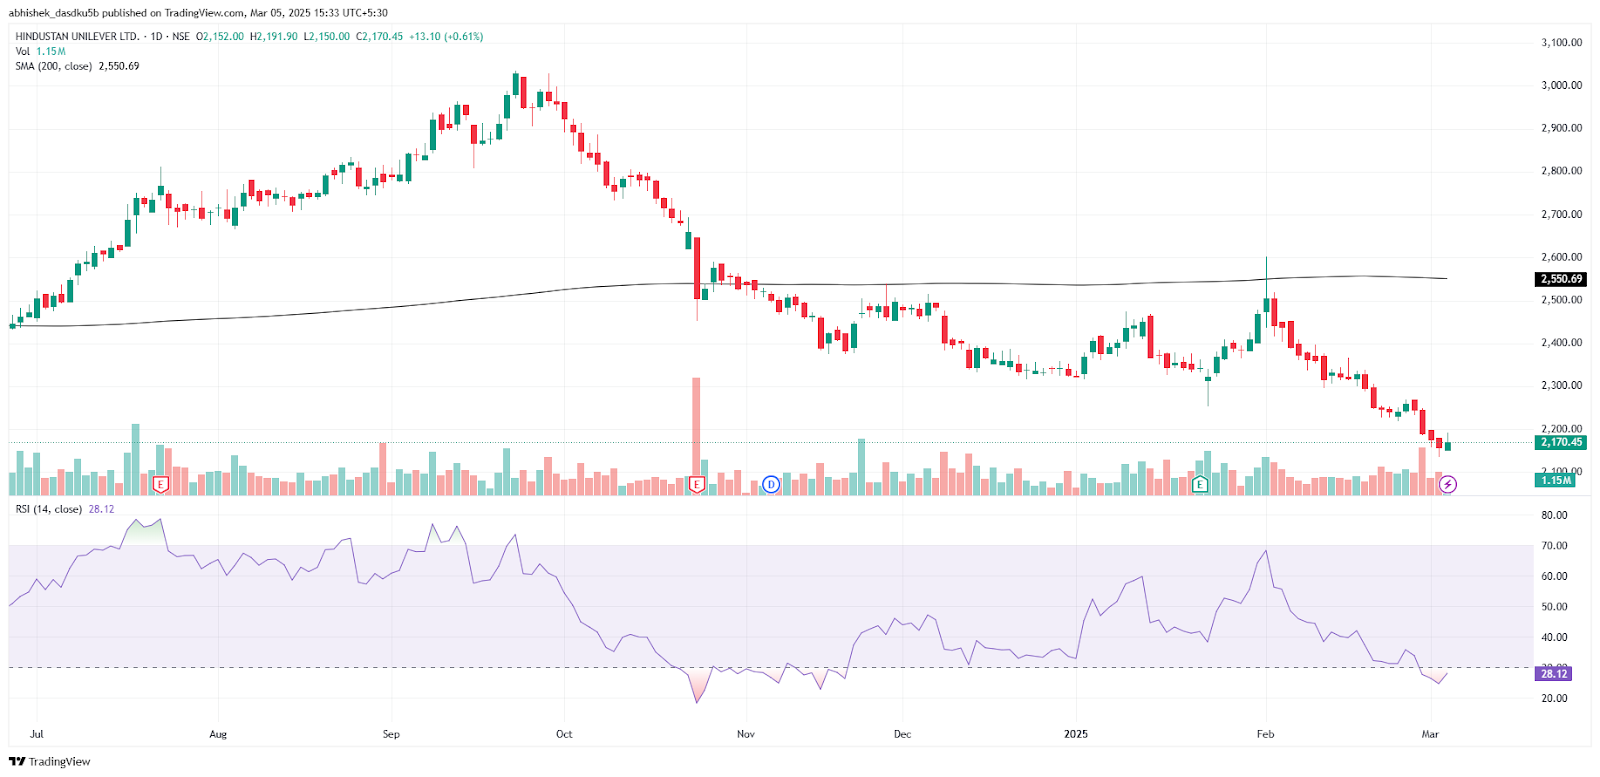Click the published-on TradingView.com header text

coord(198,13)
